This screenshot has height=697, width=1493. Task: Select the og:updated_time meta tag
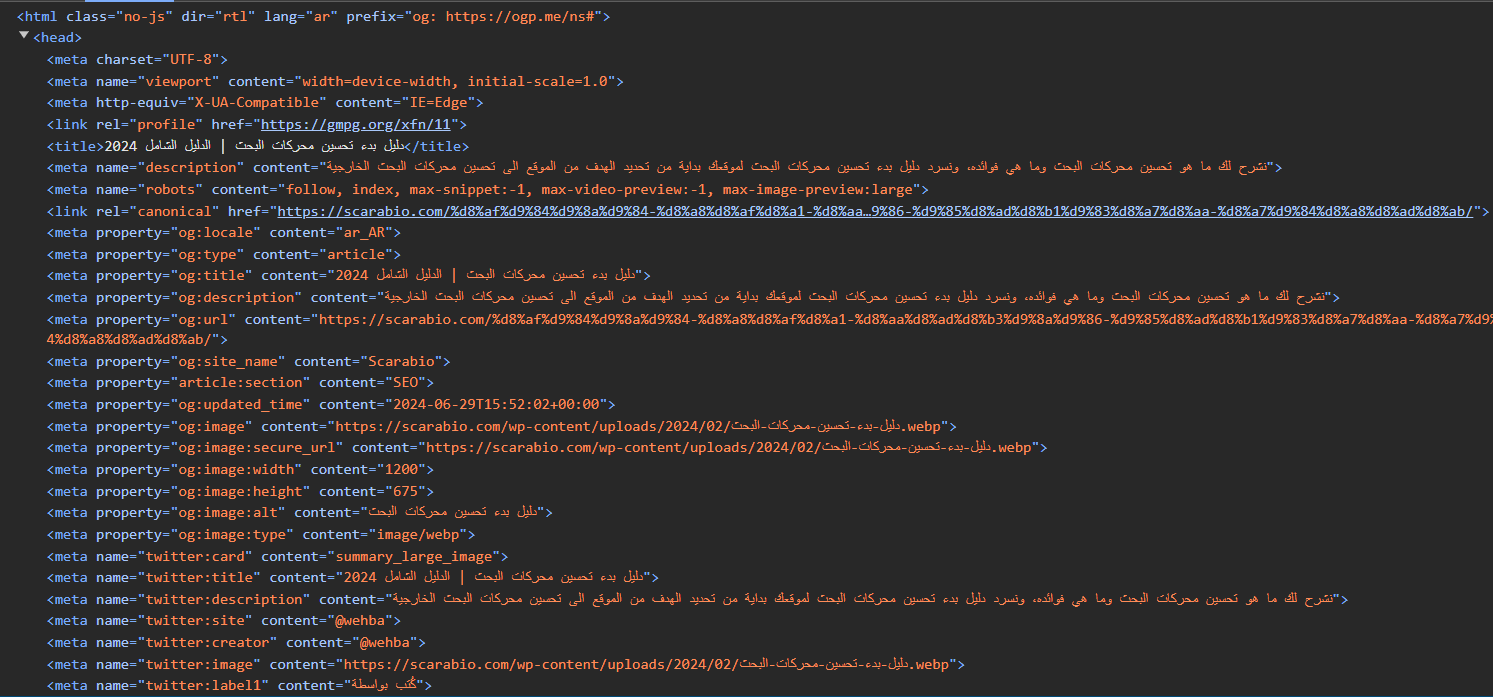pyautogui.click(x=329, y=404)
